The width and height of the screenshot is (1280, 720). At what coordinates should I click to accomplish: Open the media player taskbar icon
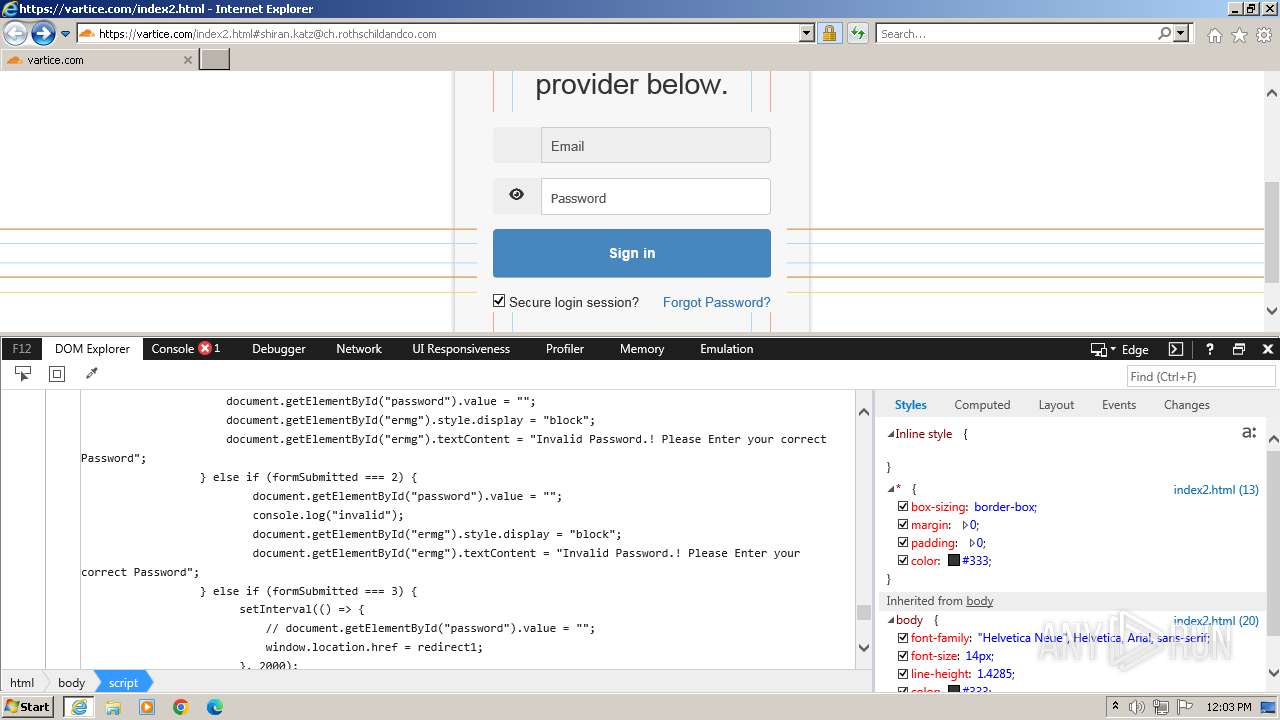tap(147, 707)
